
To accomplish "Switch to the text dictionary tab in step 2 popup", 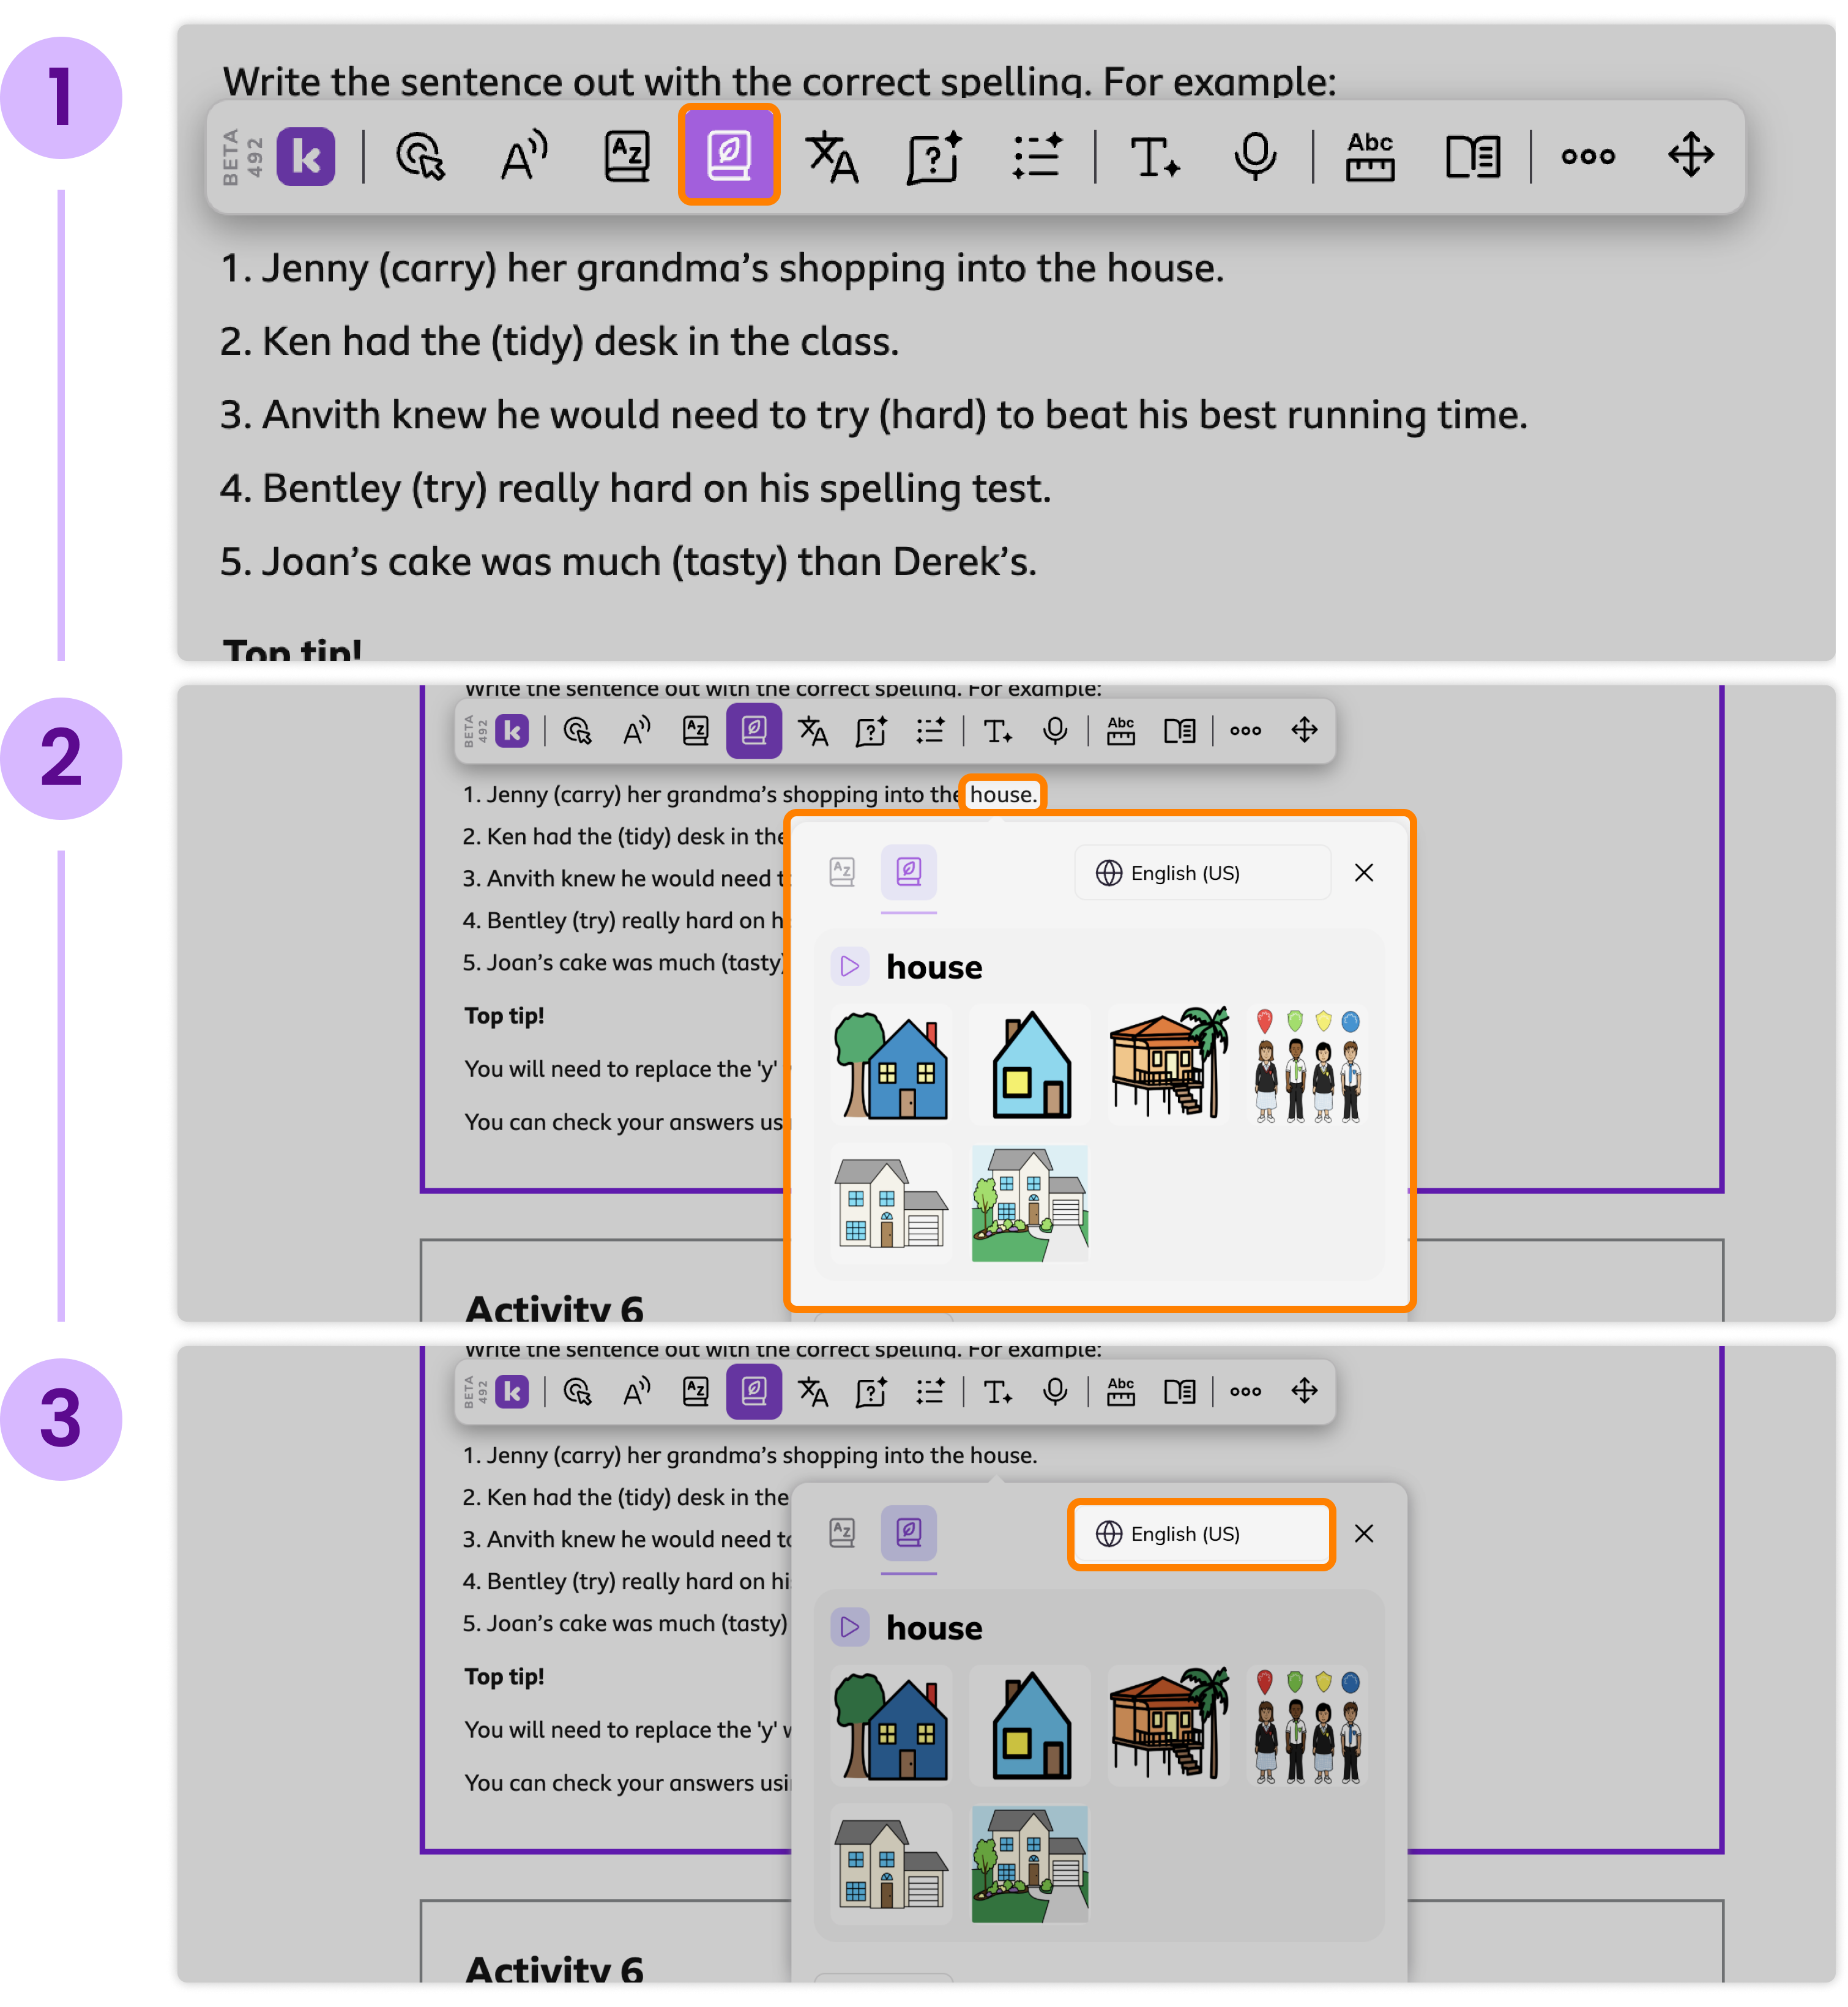I will tap(842, 872).
